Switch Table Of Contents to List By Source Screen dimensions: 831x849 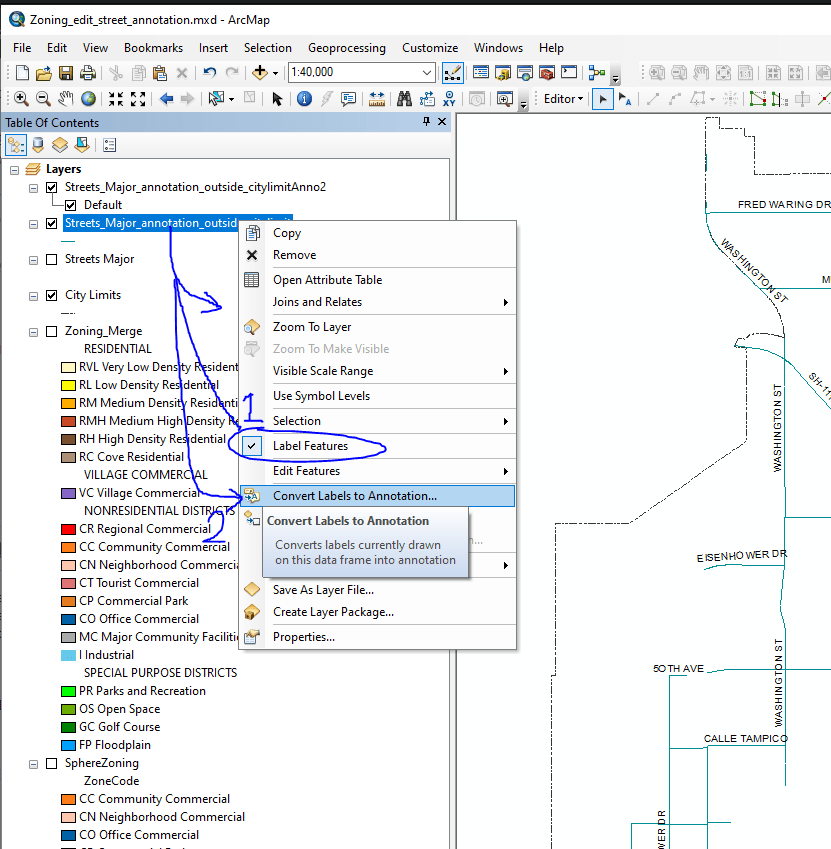tap(37, 145)
